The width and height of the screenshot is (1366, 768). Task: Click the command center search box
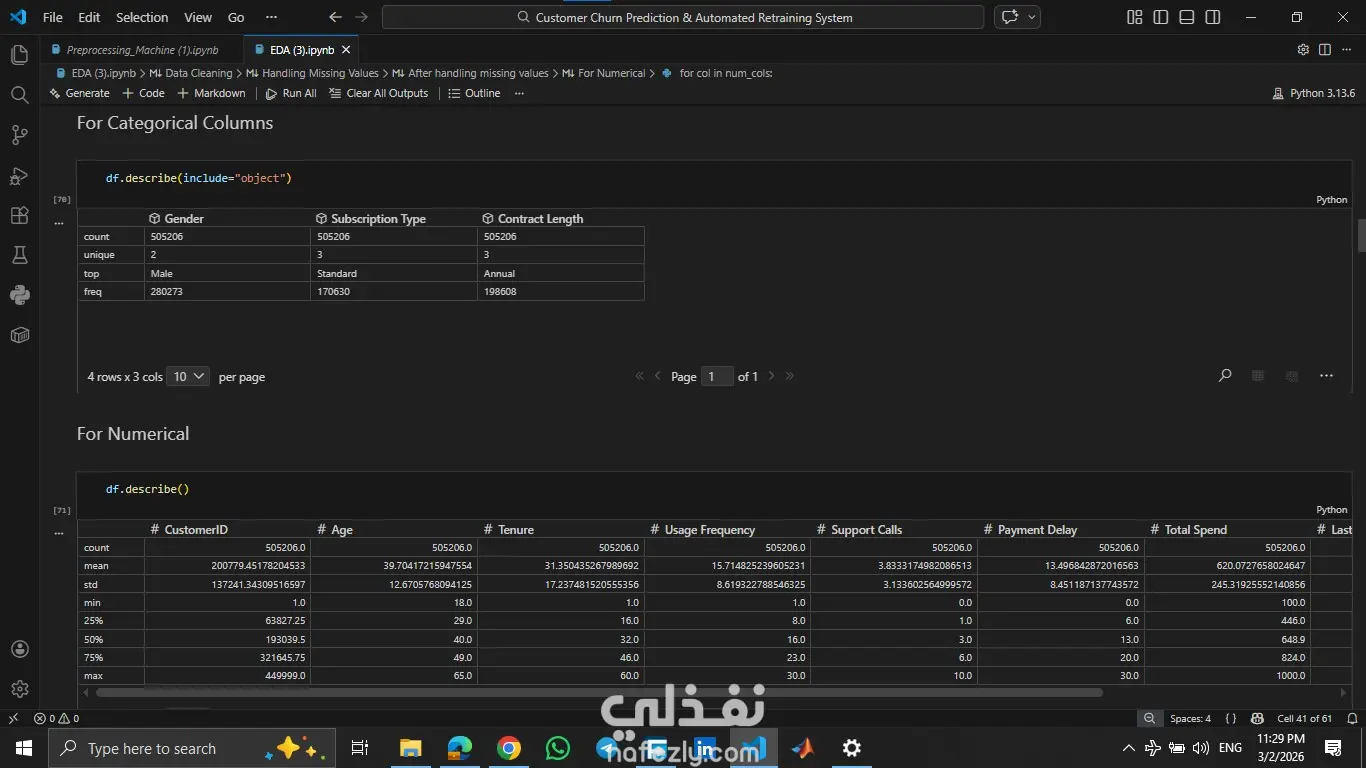point(683,17)
